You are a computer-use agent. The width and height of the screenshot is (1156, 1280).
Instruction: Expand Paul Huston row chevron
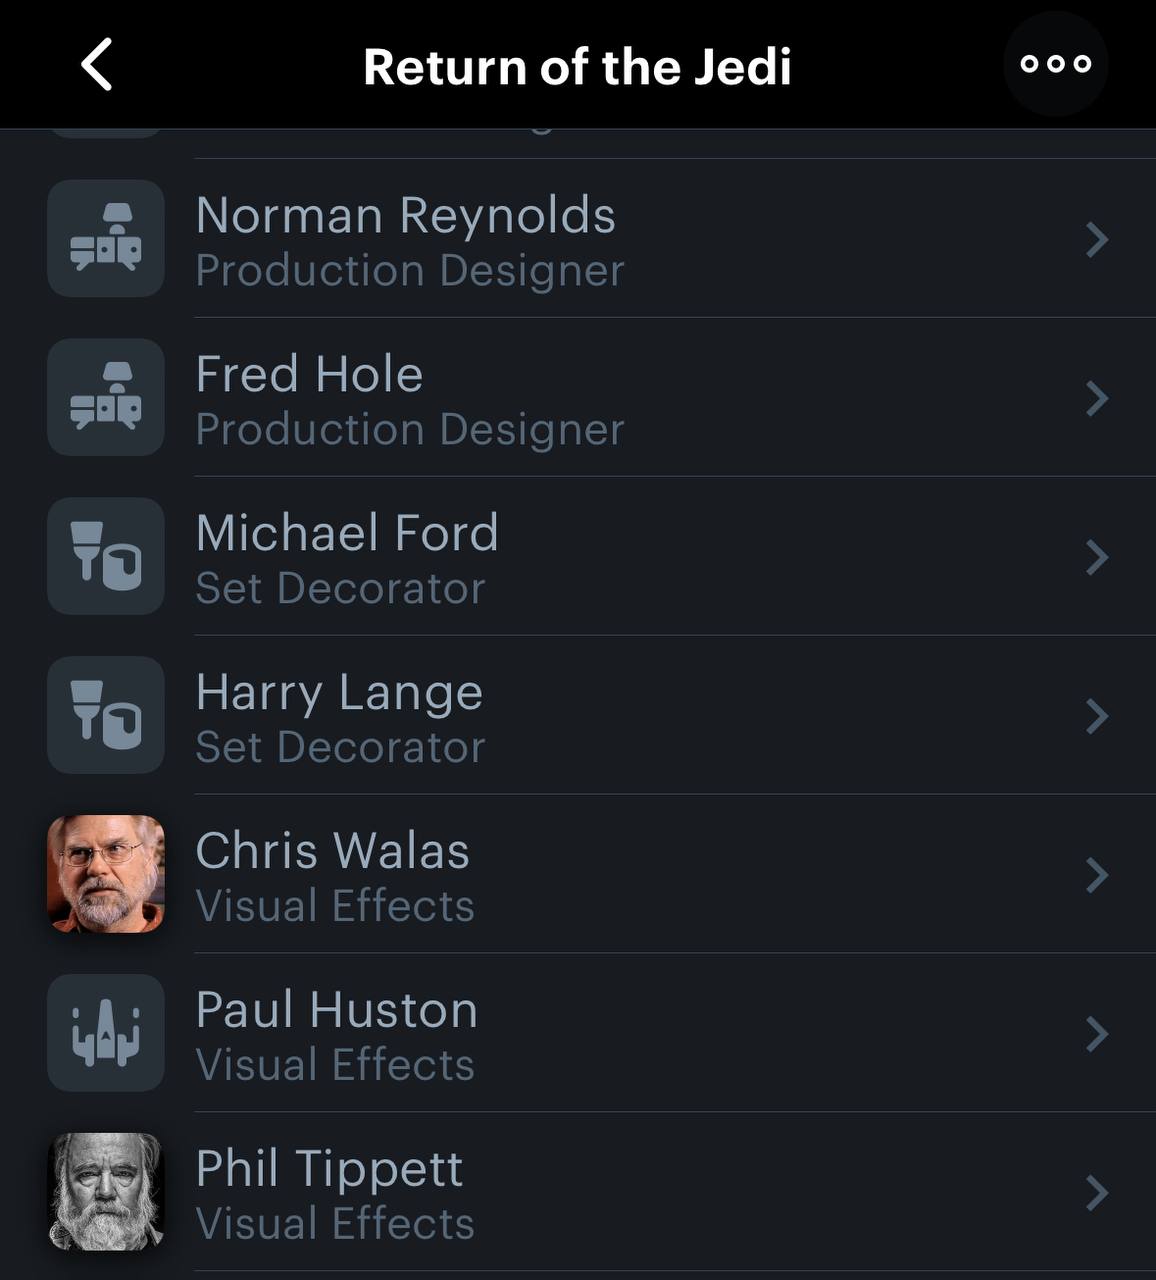pos(1097,1034)
